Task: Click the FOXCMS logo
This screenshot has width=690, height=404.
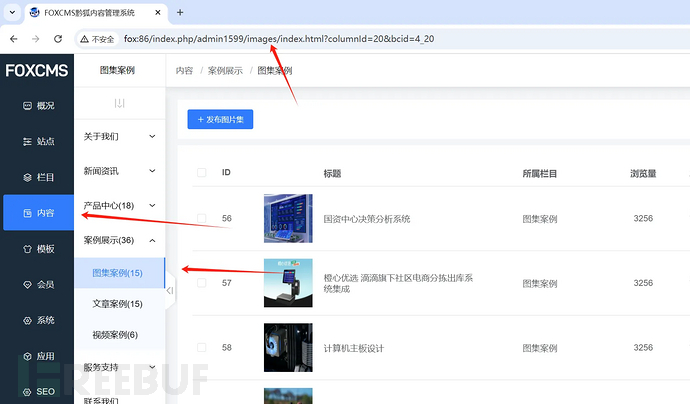Action: 37,70
